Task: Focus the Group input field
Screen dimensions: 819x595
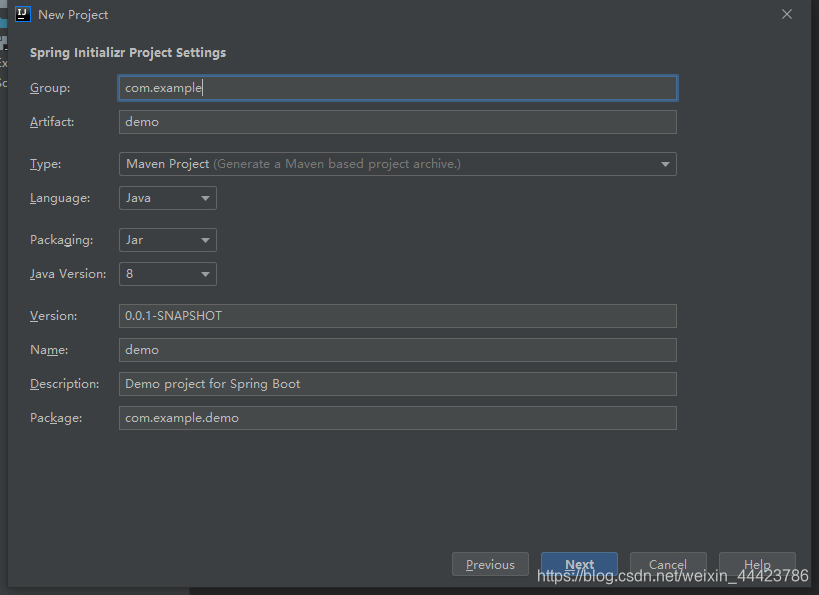Action: (397, 88)
